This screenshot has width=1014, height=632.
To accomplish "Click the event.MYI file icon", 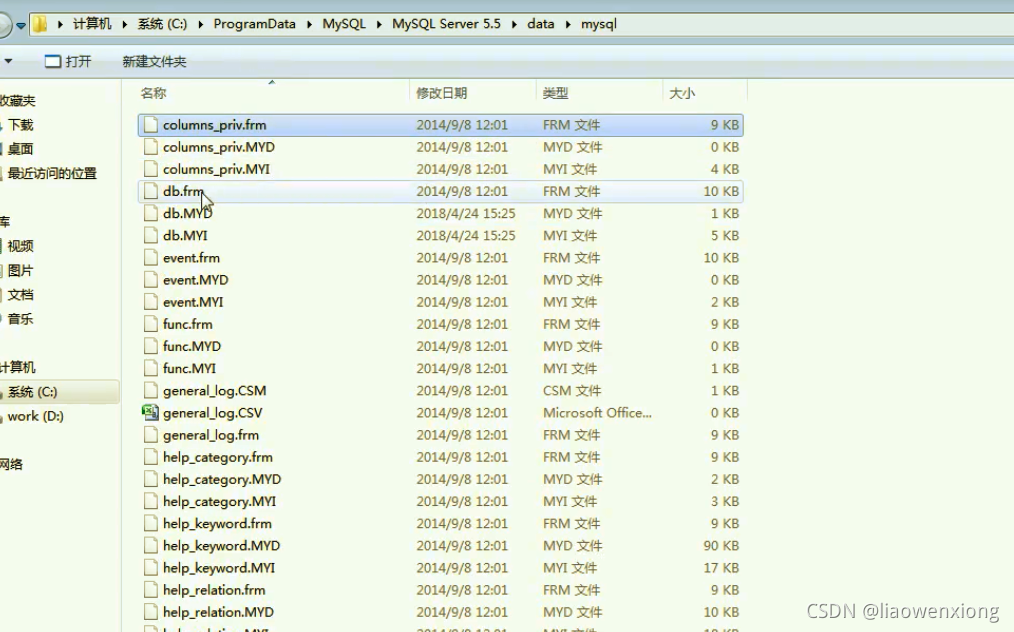I will click(151, 302).
